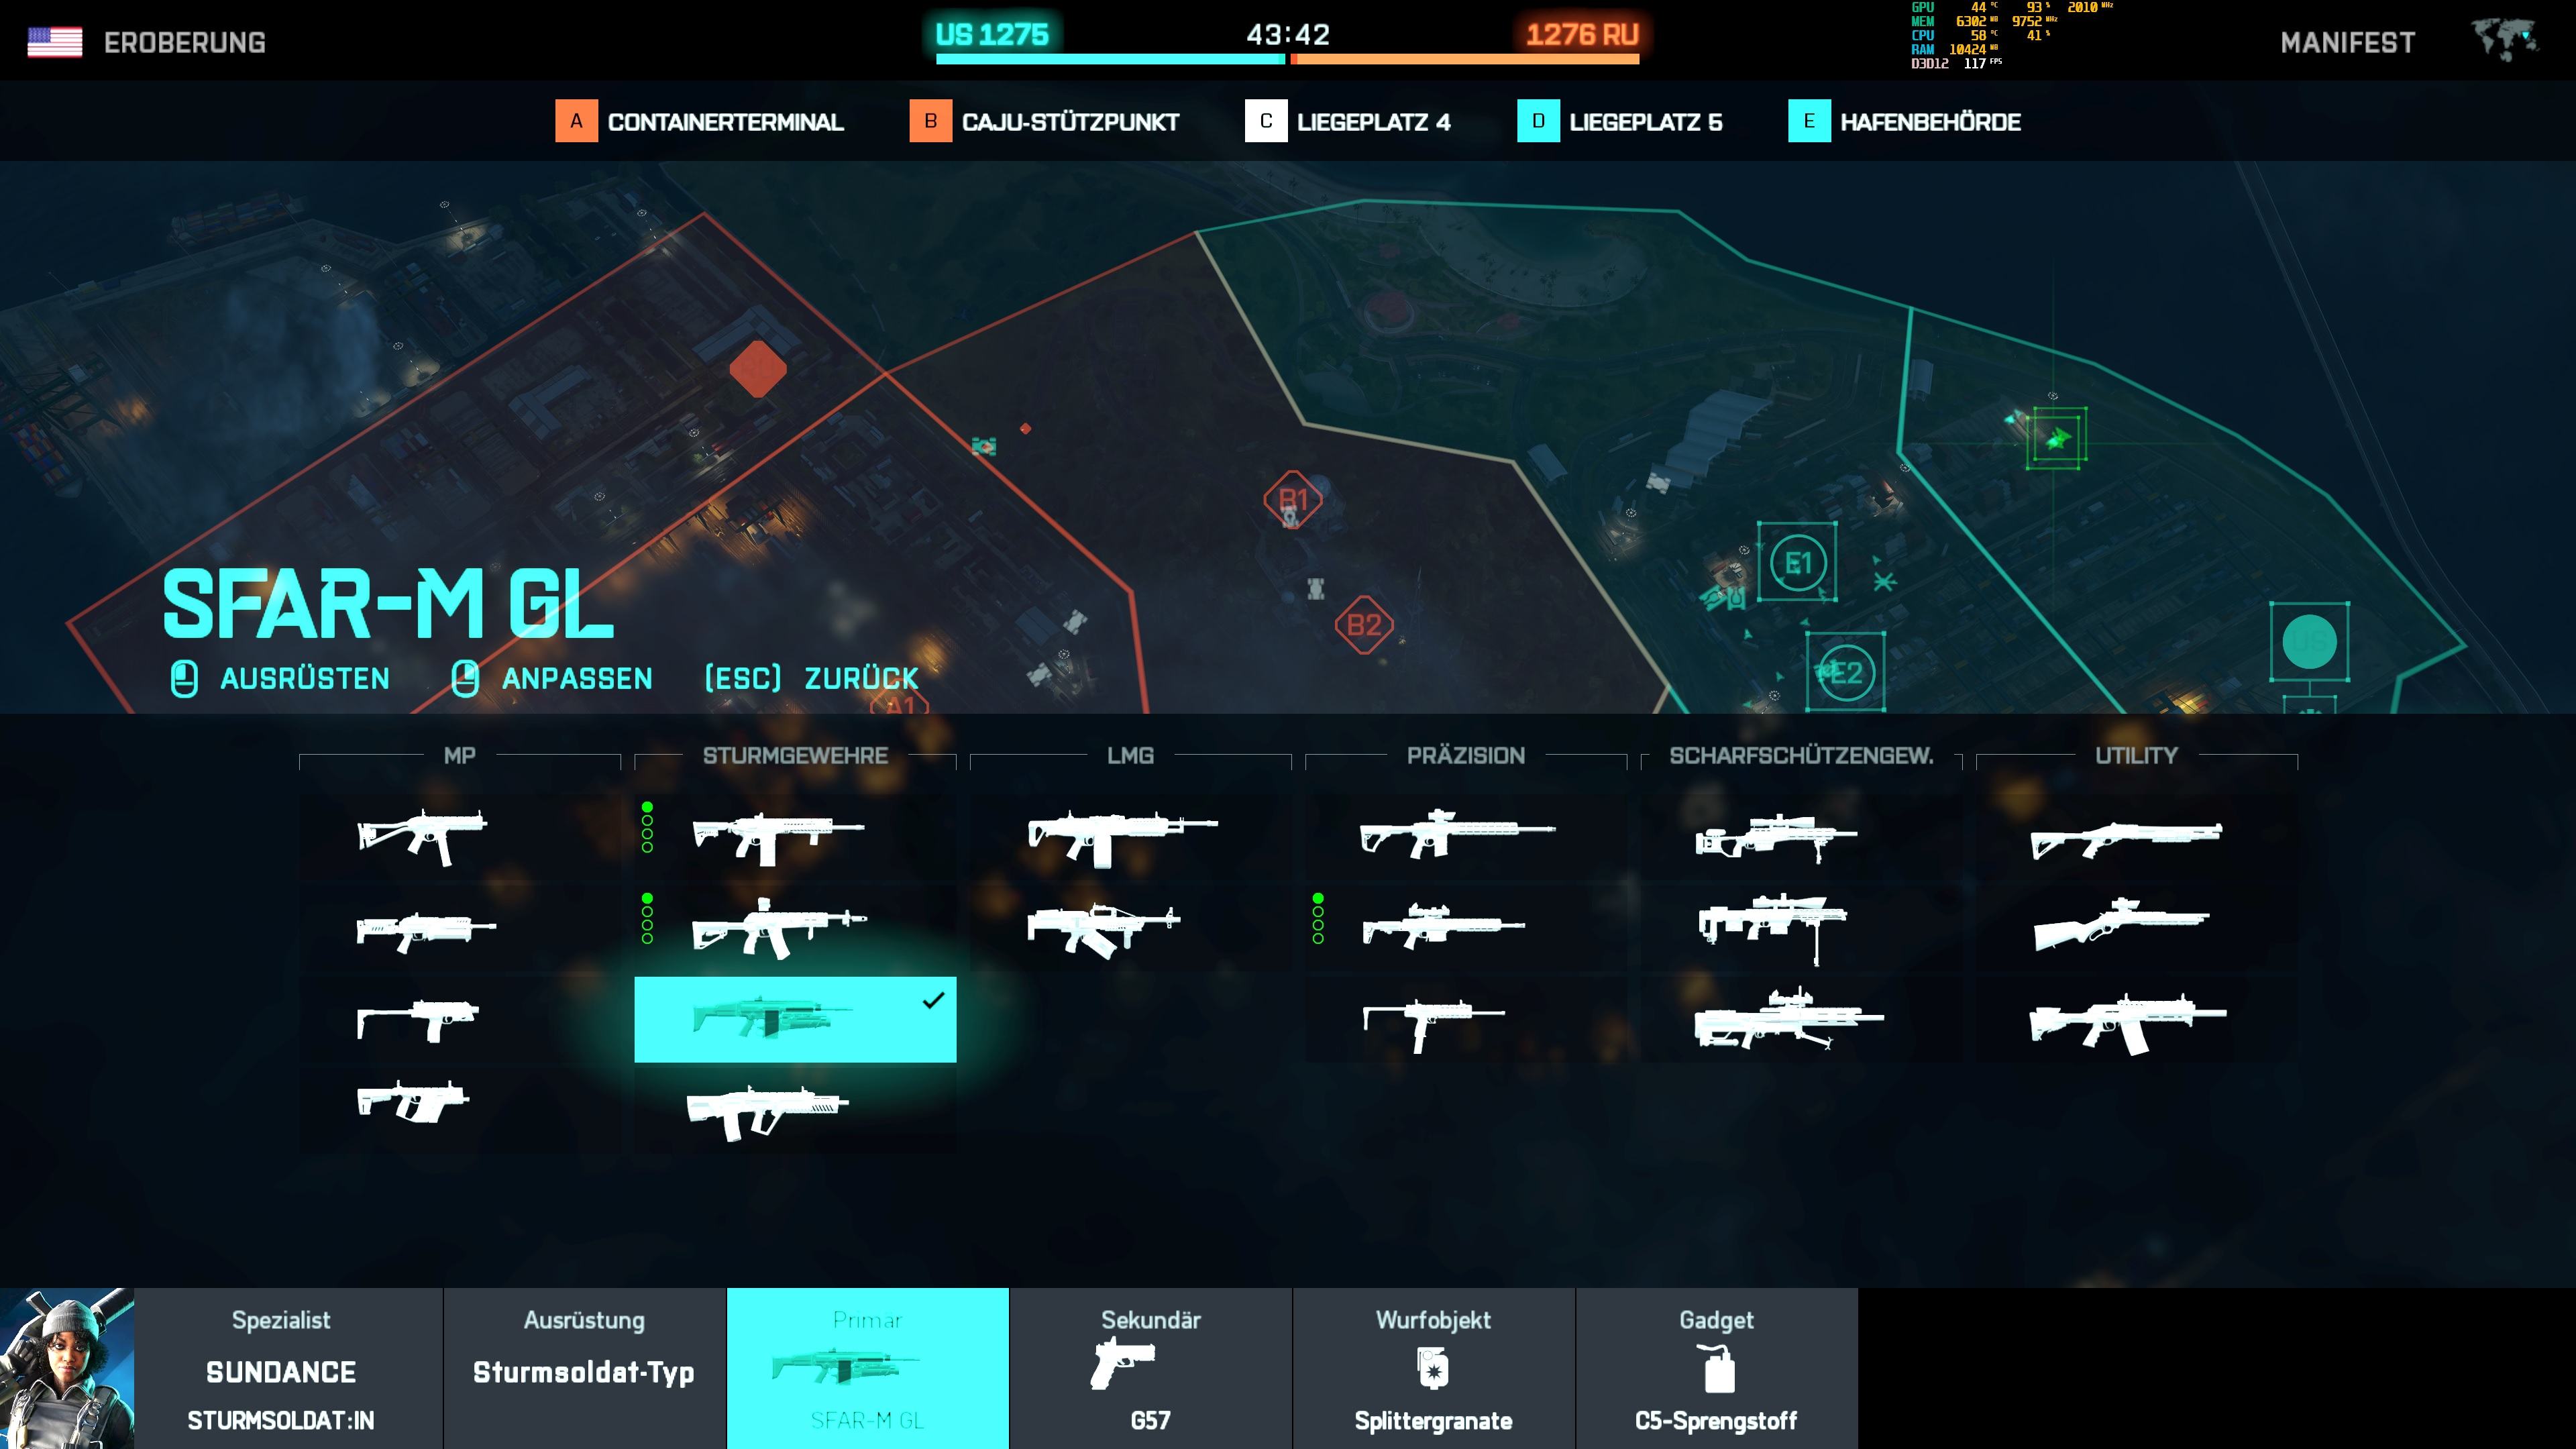
Task: Open the Sekundär G57 weapon slot
Action: tap(1150, 1370)
